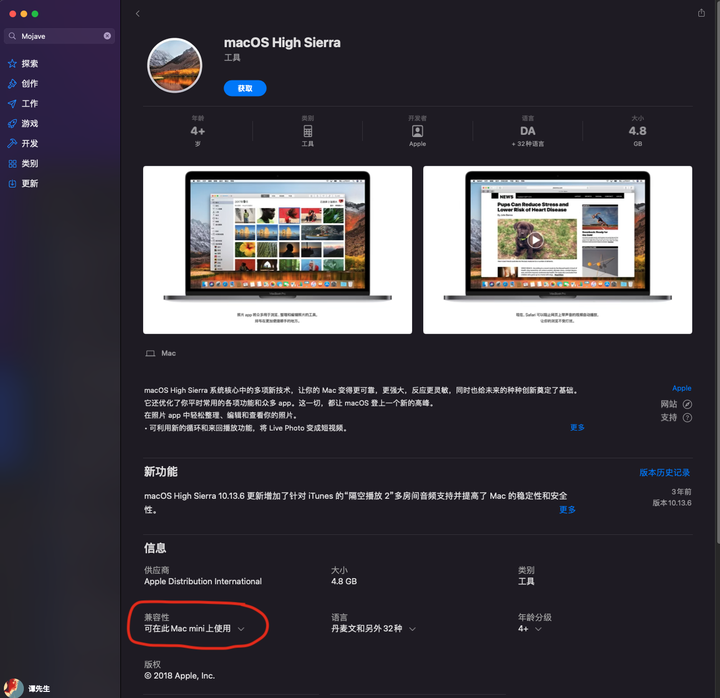
Task: Click the back arrow in the toolbar
Action: click(x=137, y=14)
